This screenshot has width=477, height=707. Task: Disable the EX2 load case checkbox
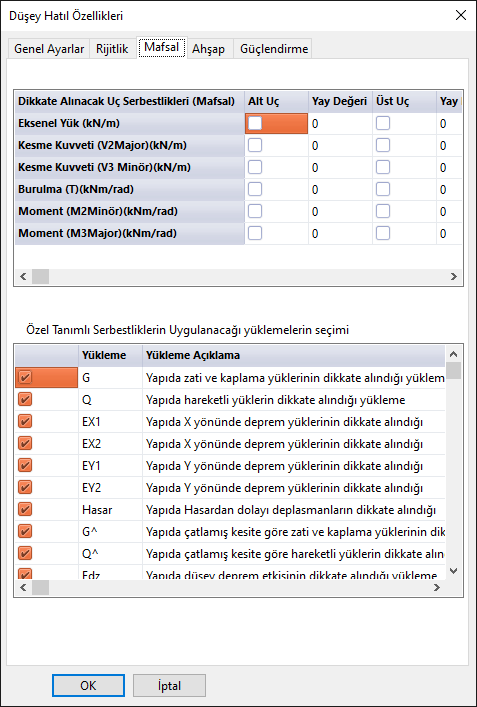coord(25,444)
